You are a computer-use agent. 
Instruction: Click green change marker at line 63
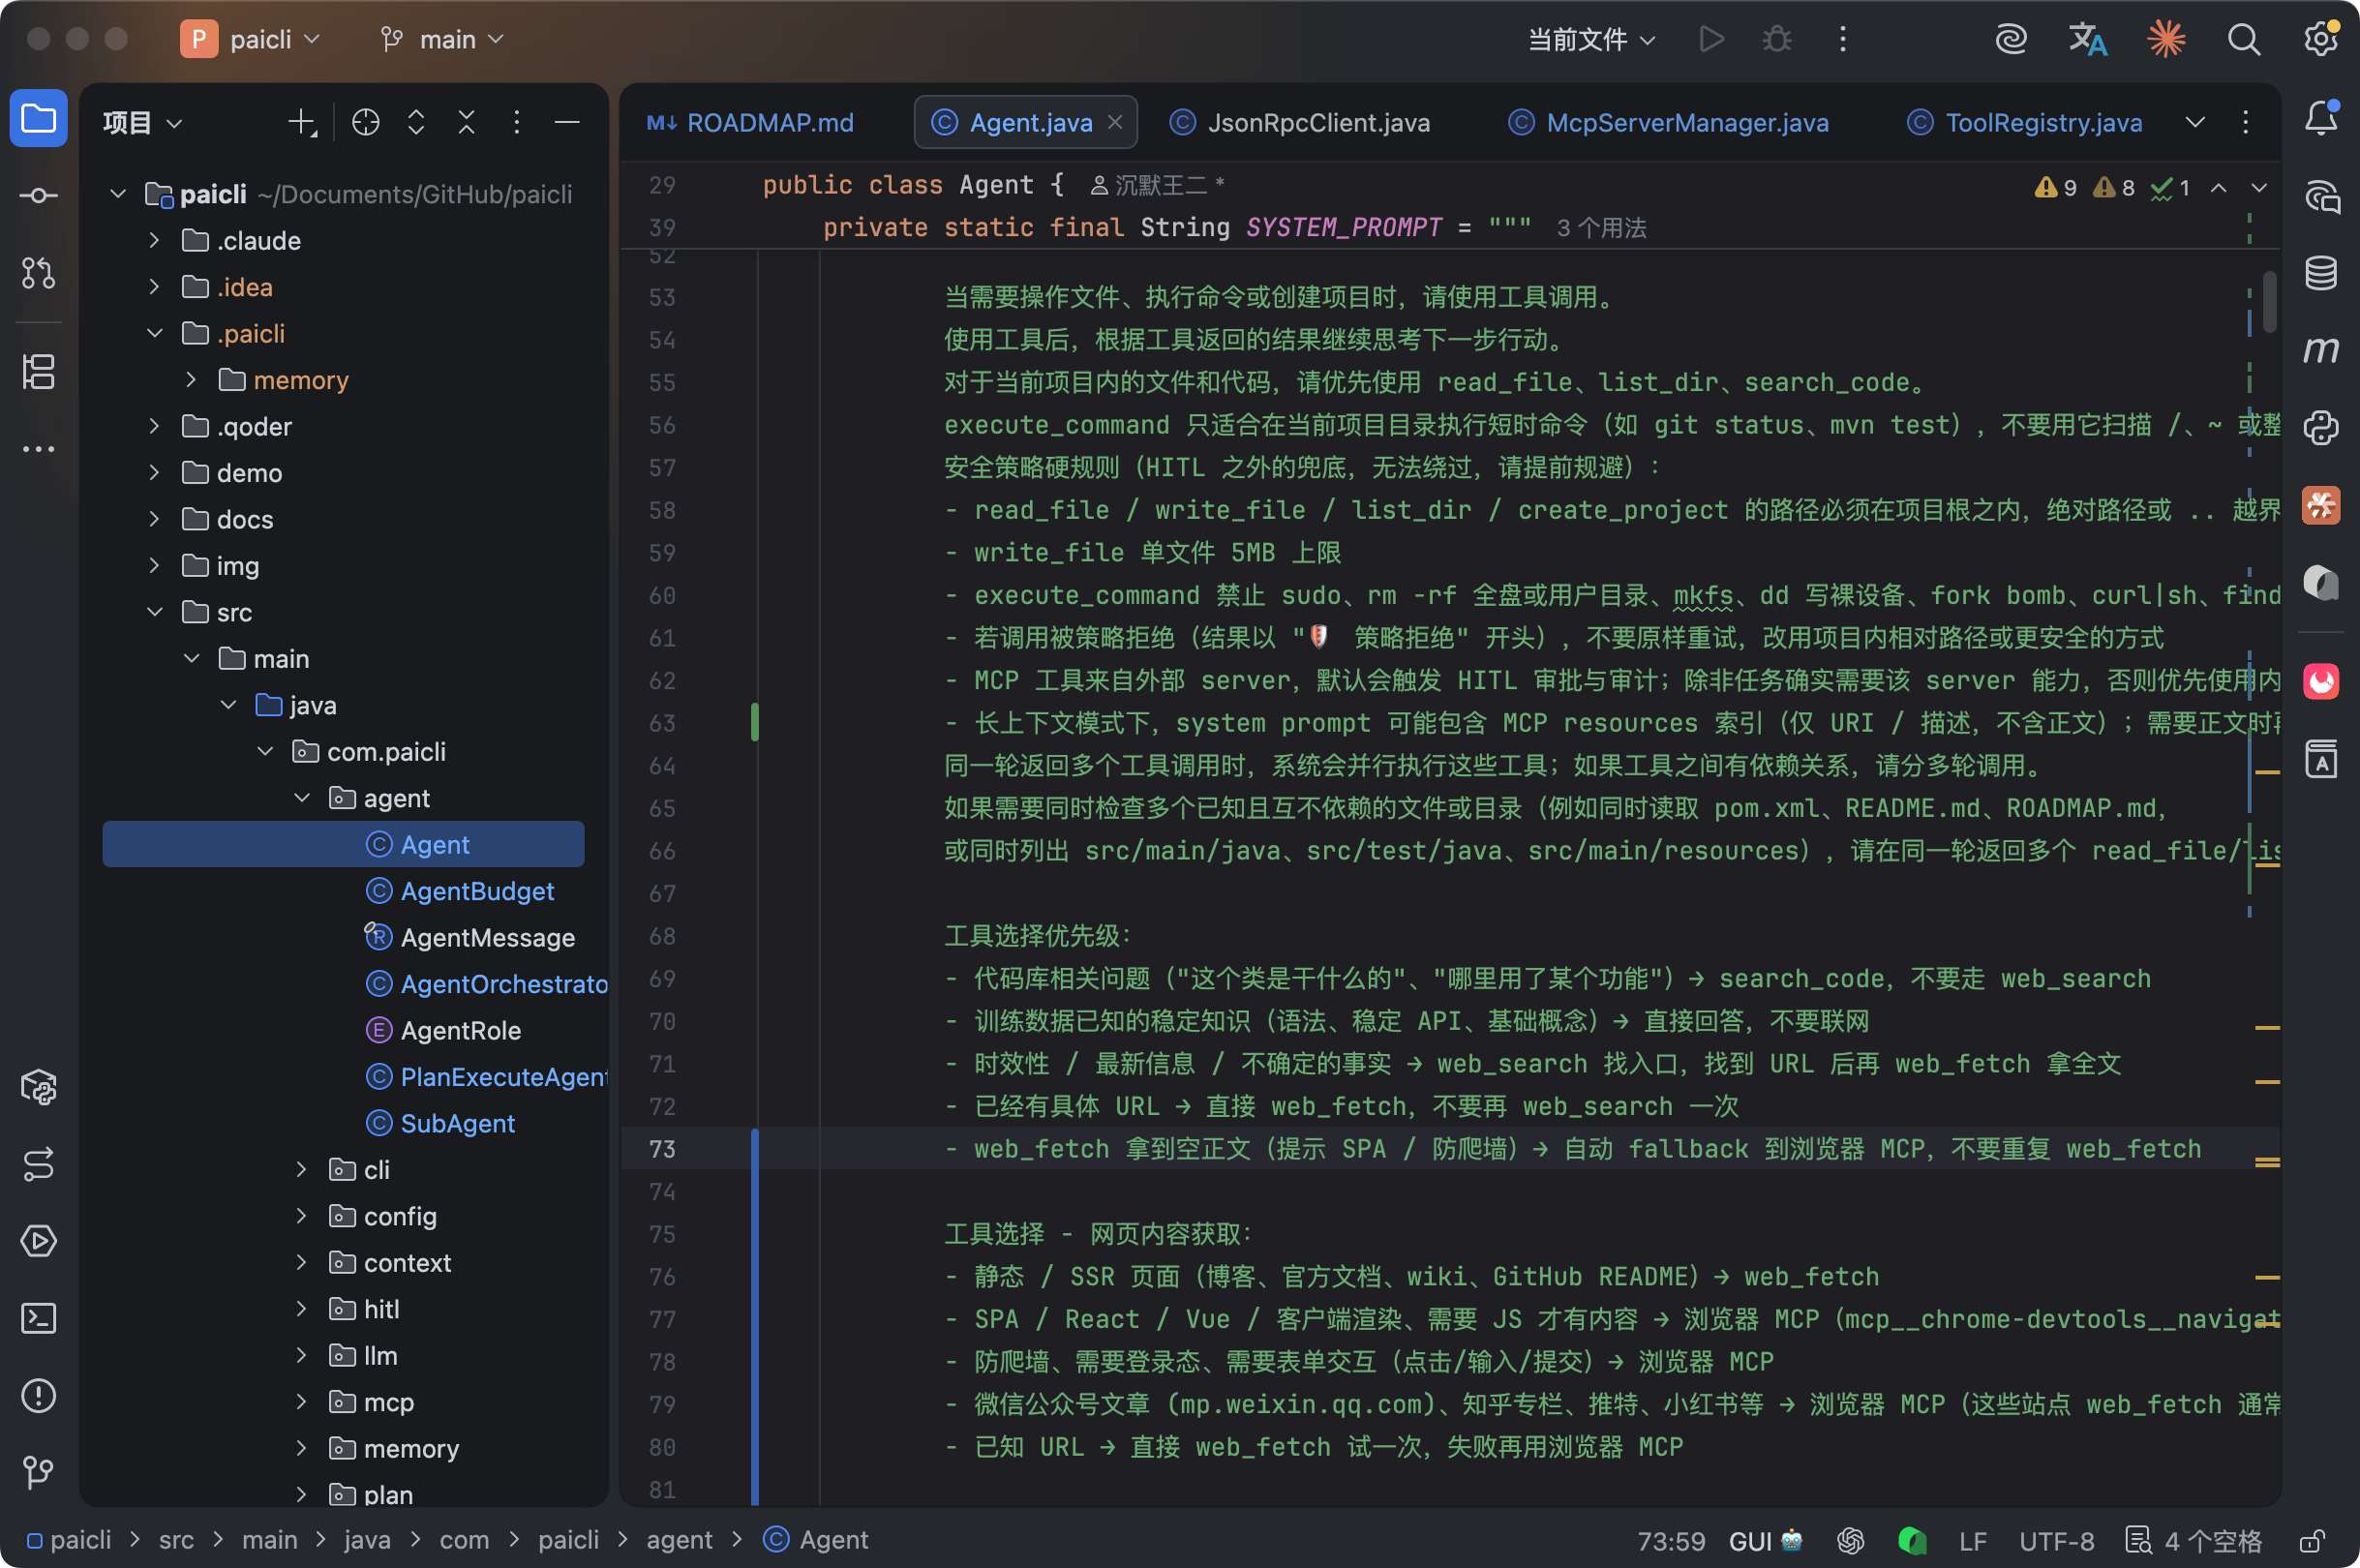coord(755,722)
